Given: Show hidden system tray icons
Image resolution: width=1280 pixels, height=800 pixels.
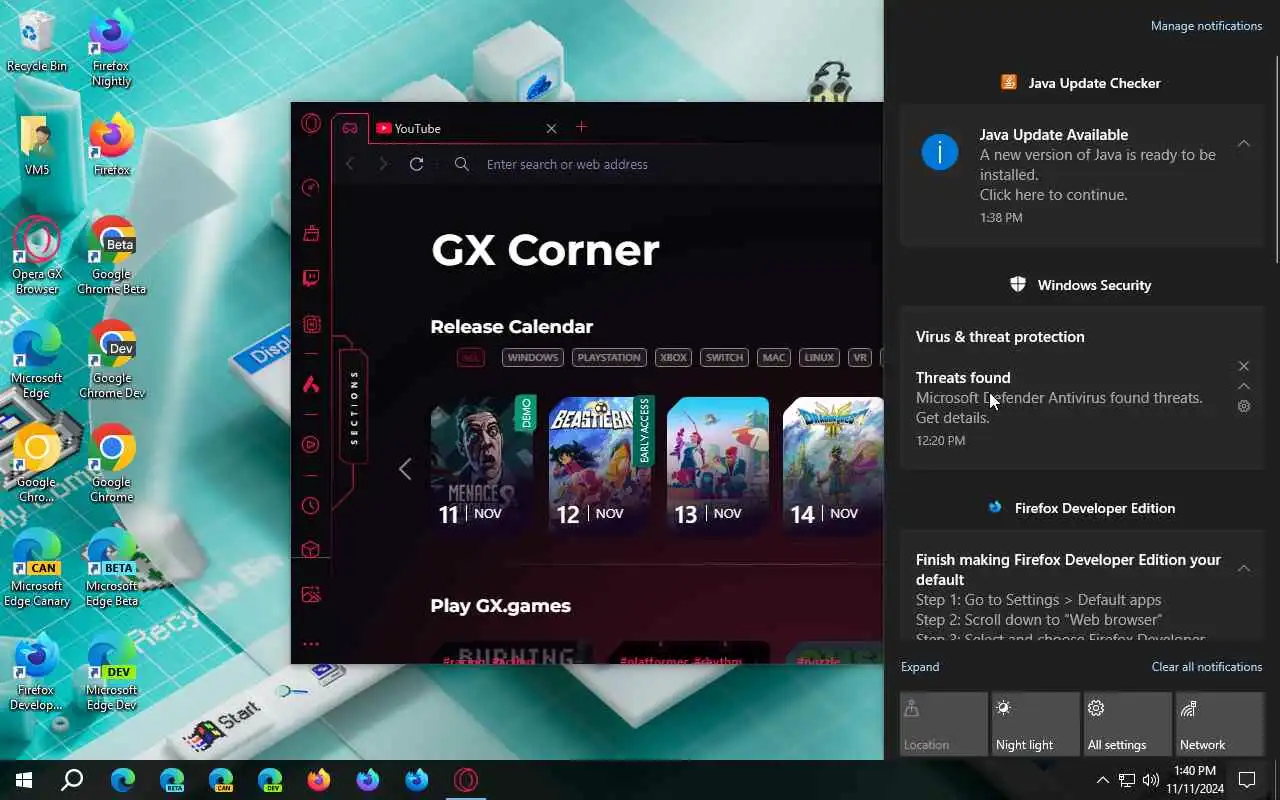Looking at the screenshot, I should coord(1102,780).
